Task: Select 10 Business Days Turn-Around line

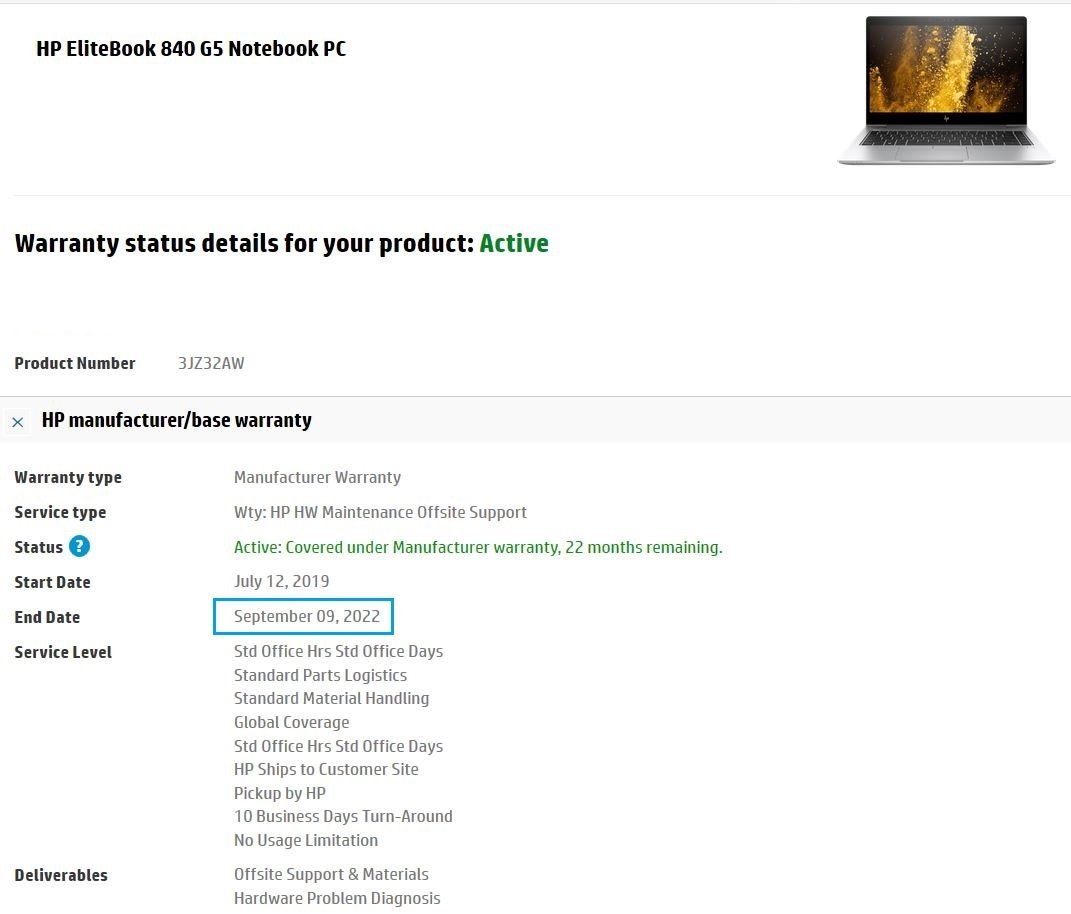Action: (343, 816)
